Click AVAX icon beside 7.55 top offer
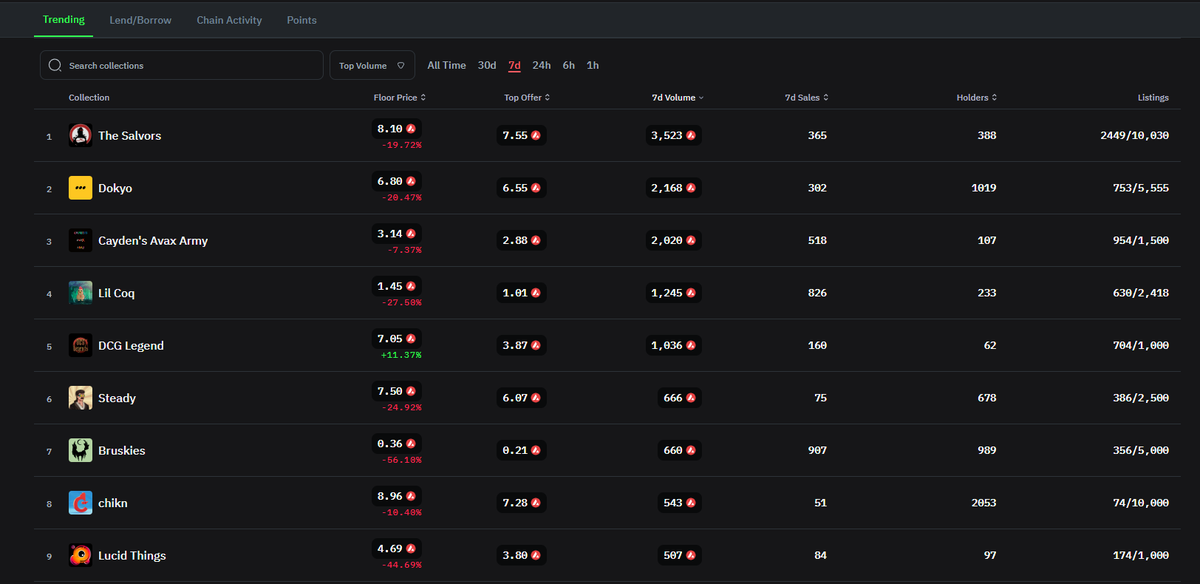1200x584 pixels. 536,135
